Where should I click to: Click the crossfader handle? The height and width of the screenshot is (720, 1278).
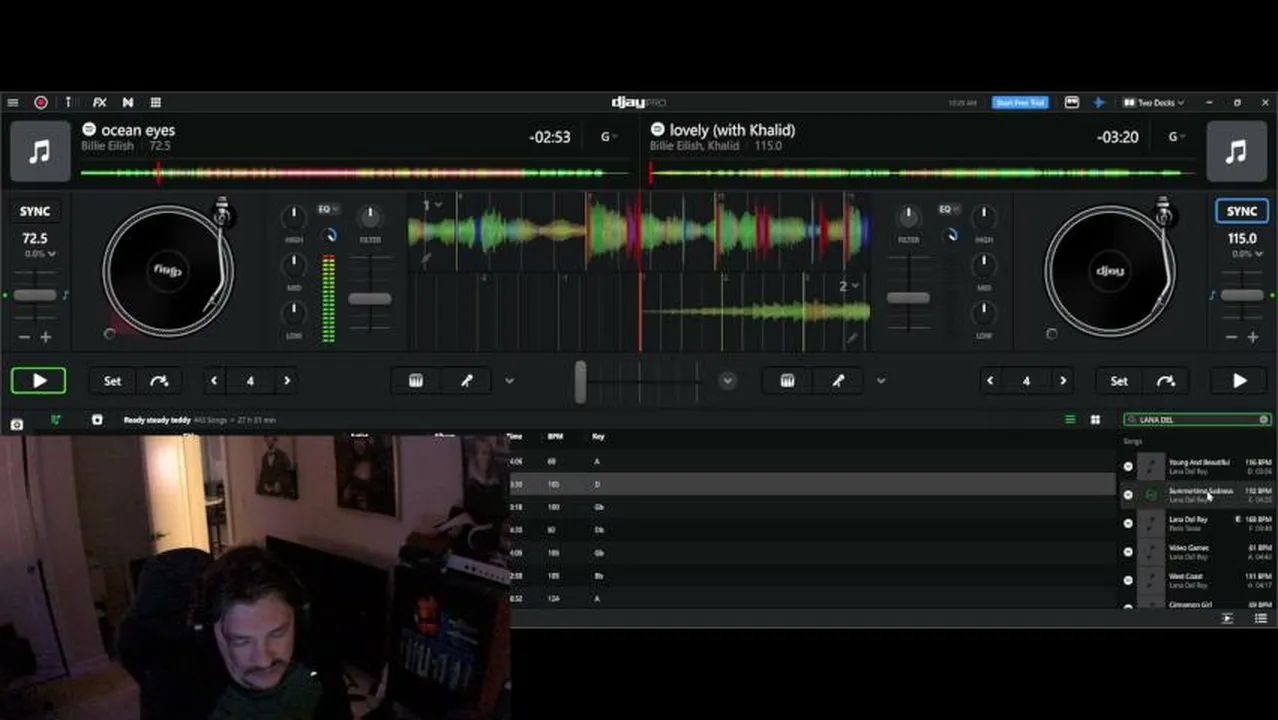(x=580, y=382)
